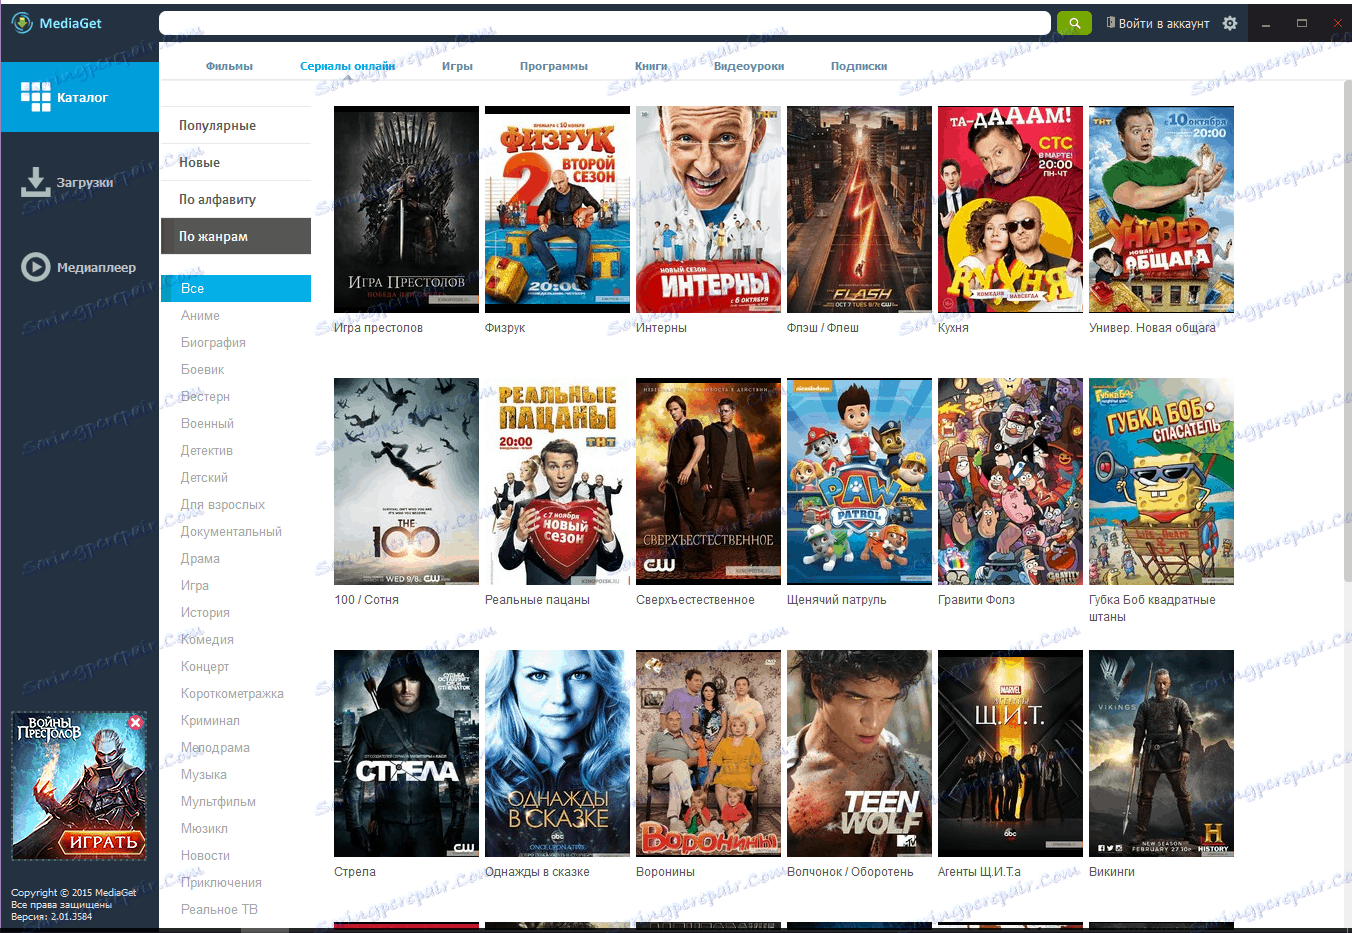Image resolution: width=1352 pixels, height=933 pixels.
Task: Select the История genre
Action: 205,612
